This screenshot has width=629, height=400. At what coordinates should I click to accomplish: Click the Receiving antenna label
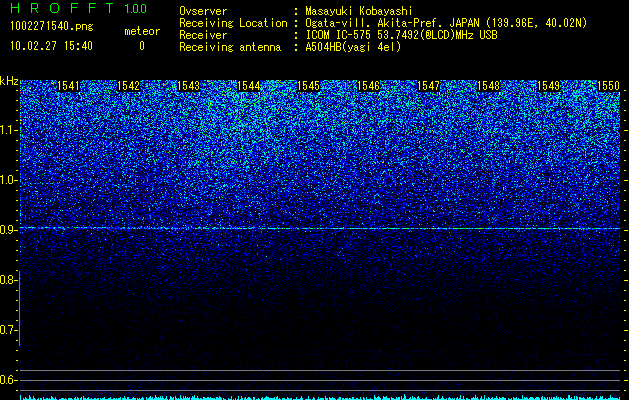230,47
